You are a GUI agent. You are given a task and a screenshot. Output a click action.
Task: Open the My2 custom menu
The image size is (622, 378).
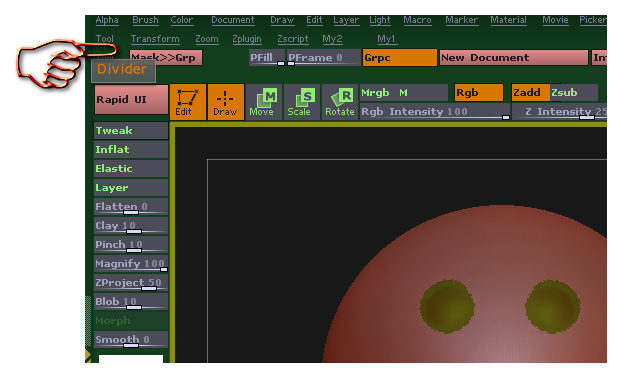pos(332,39)
